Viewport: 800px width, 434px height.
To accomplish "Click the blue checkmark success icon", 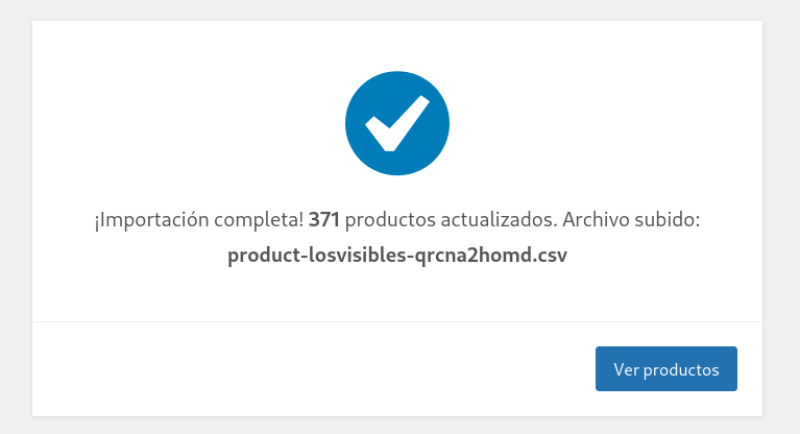I will point(397,123).
